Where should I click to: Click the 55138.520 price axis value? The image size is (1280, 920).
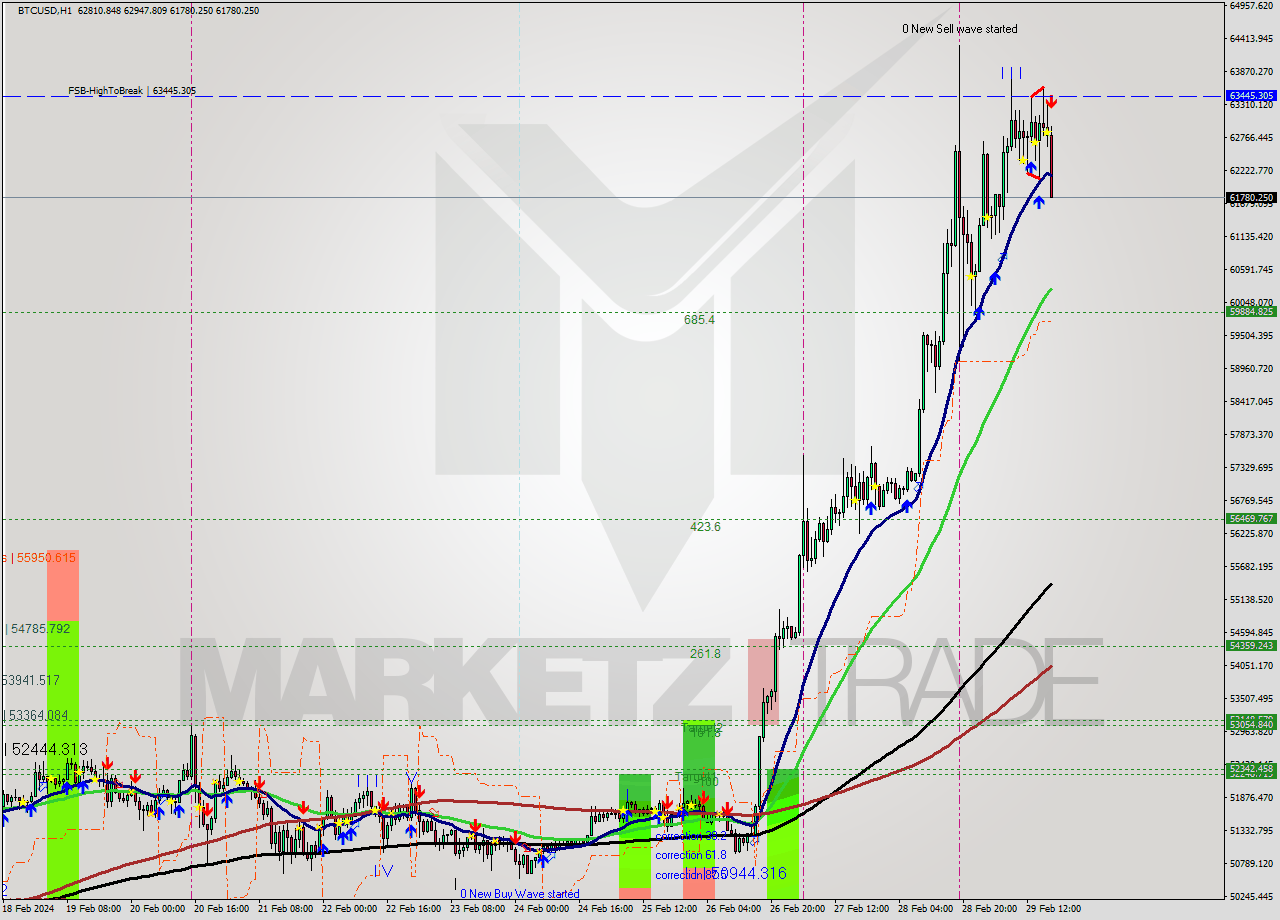(1251, 600)
